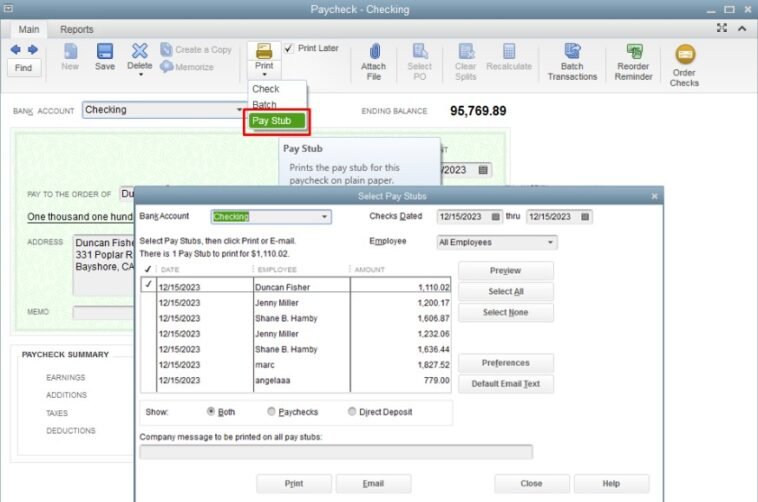Viewport: 758px width, 502px height.
Task: Open the Delete dropdown arrow
Action: [140, 74]
